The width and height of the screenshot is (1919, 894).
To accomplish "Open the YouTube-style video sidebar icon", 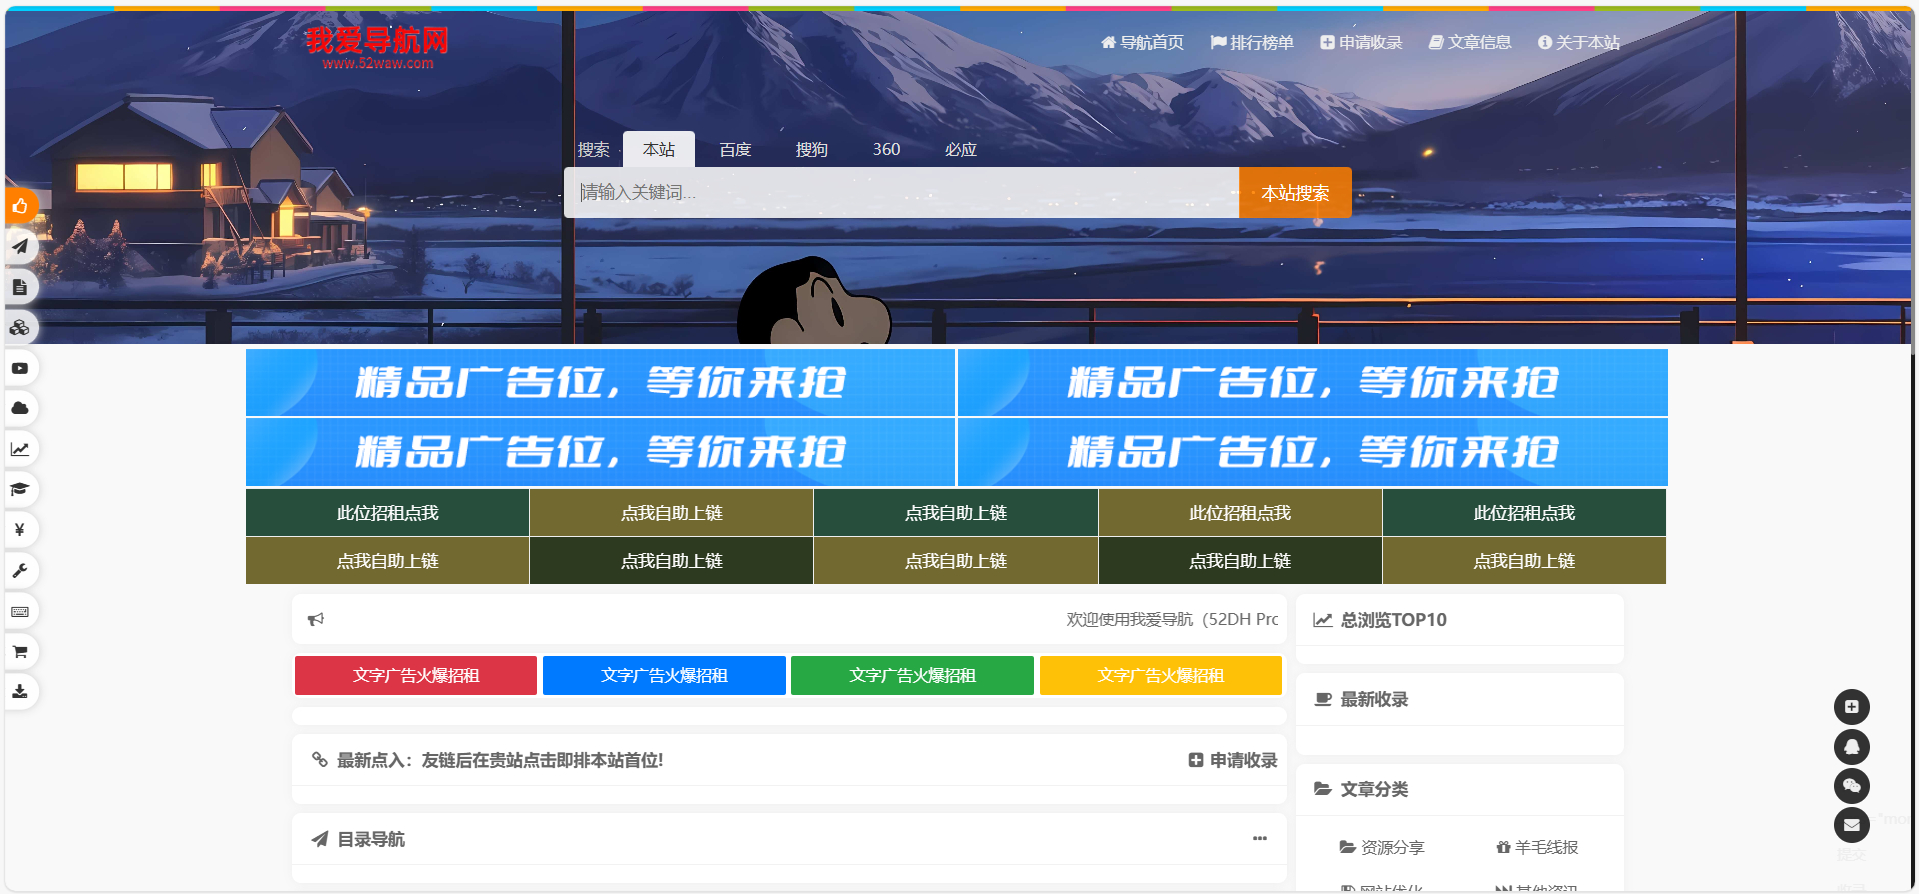I will pyautogui.click(x=20, y=368).
